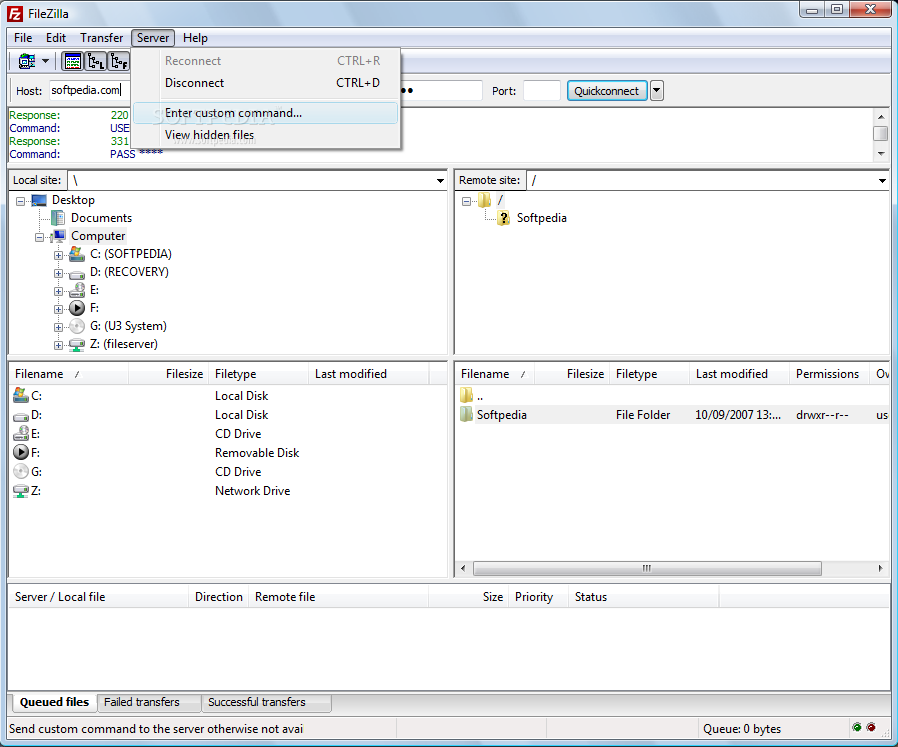Image resolution: width=898 pixels, height=747 pixels.
Task: Toggle remote directory tree icon
Action: (119, 61)
